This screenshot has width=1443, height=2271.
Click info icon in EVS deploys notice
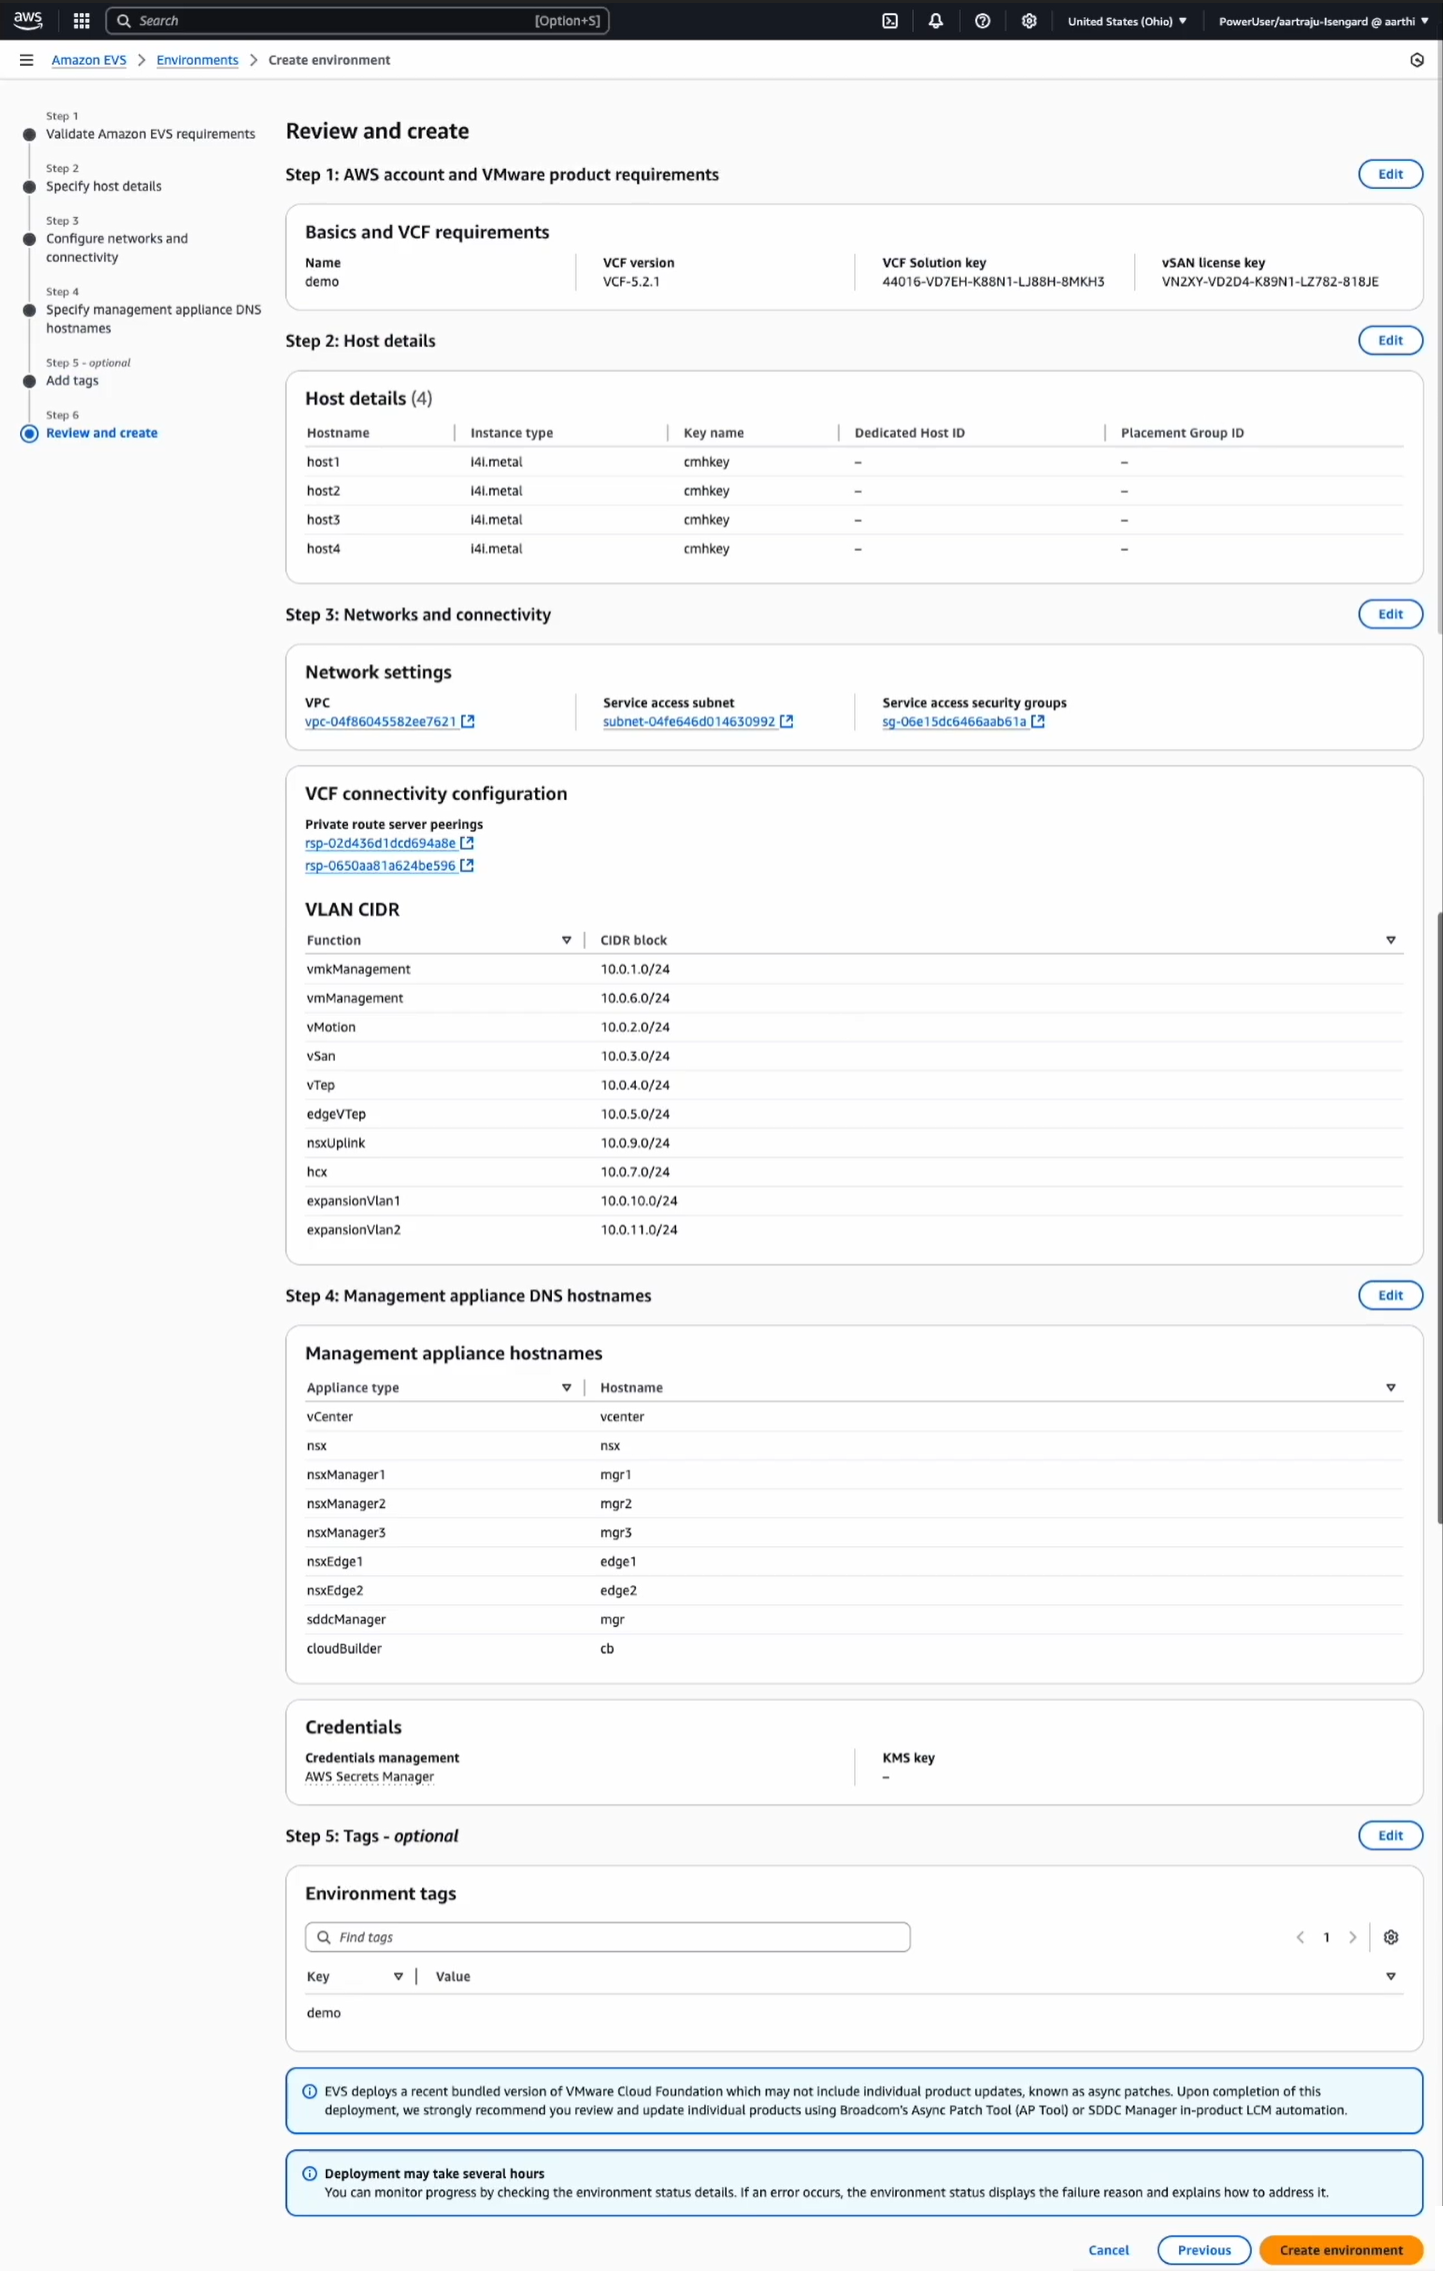310,2091
